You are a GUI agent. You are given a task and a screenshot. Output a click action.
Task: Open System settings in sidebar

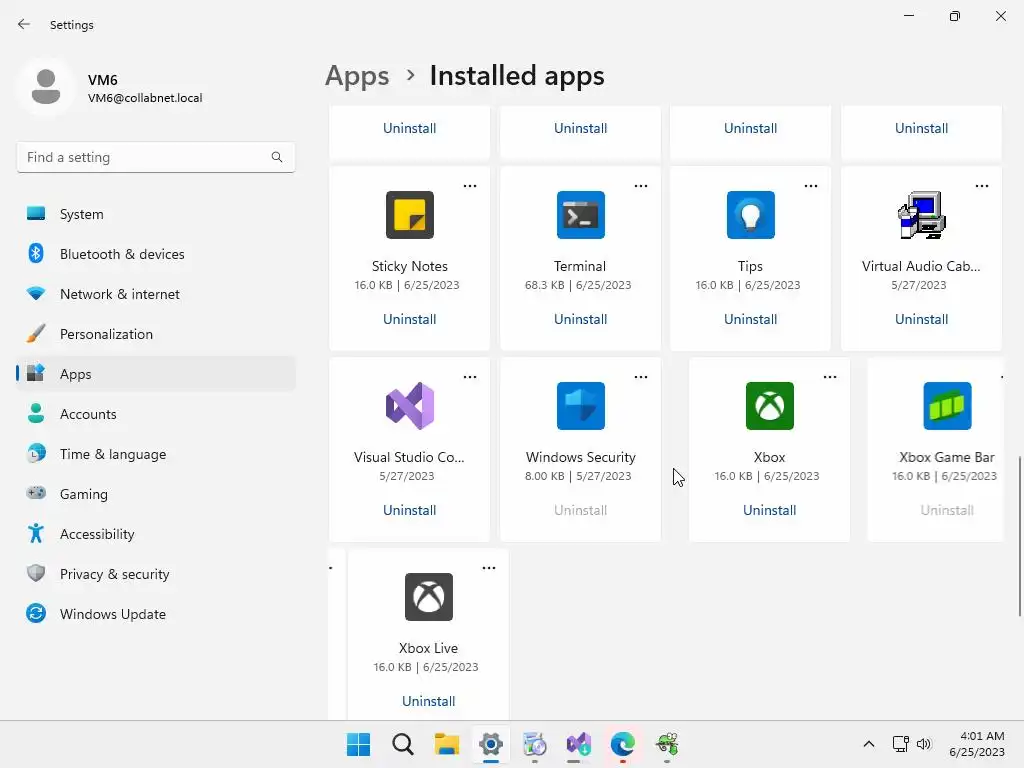(x=155, y=214)
